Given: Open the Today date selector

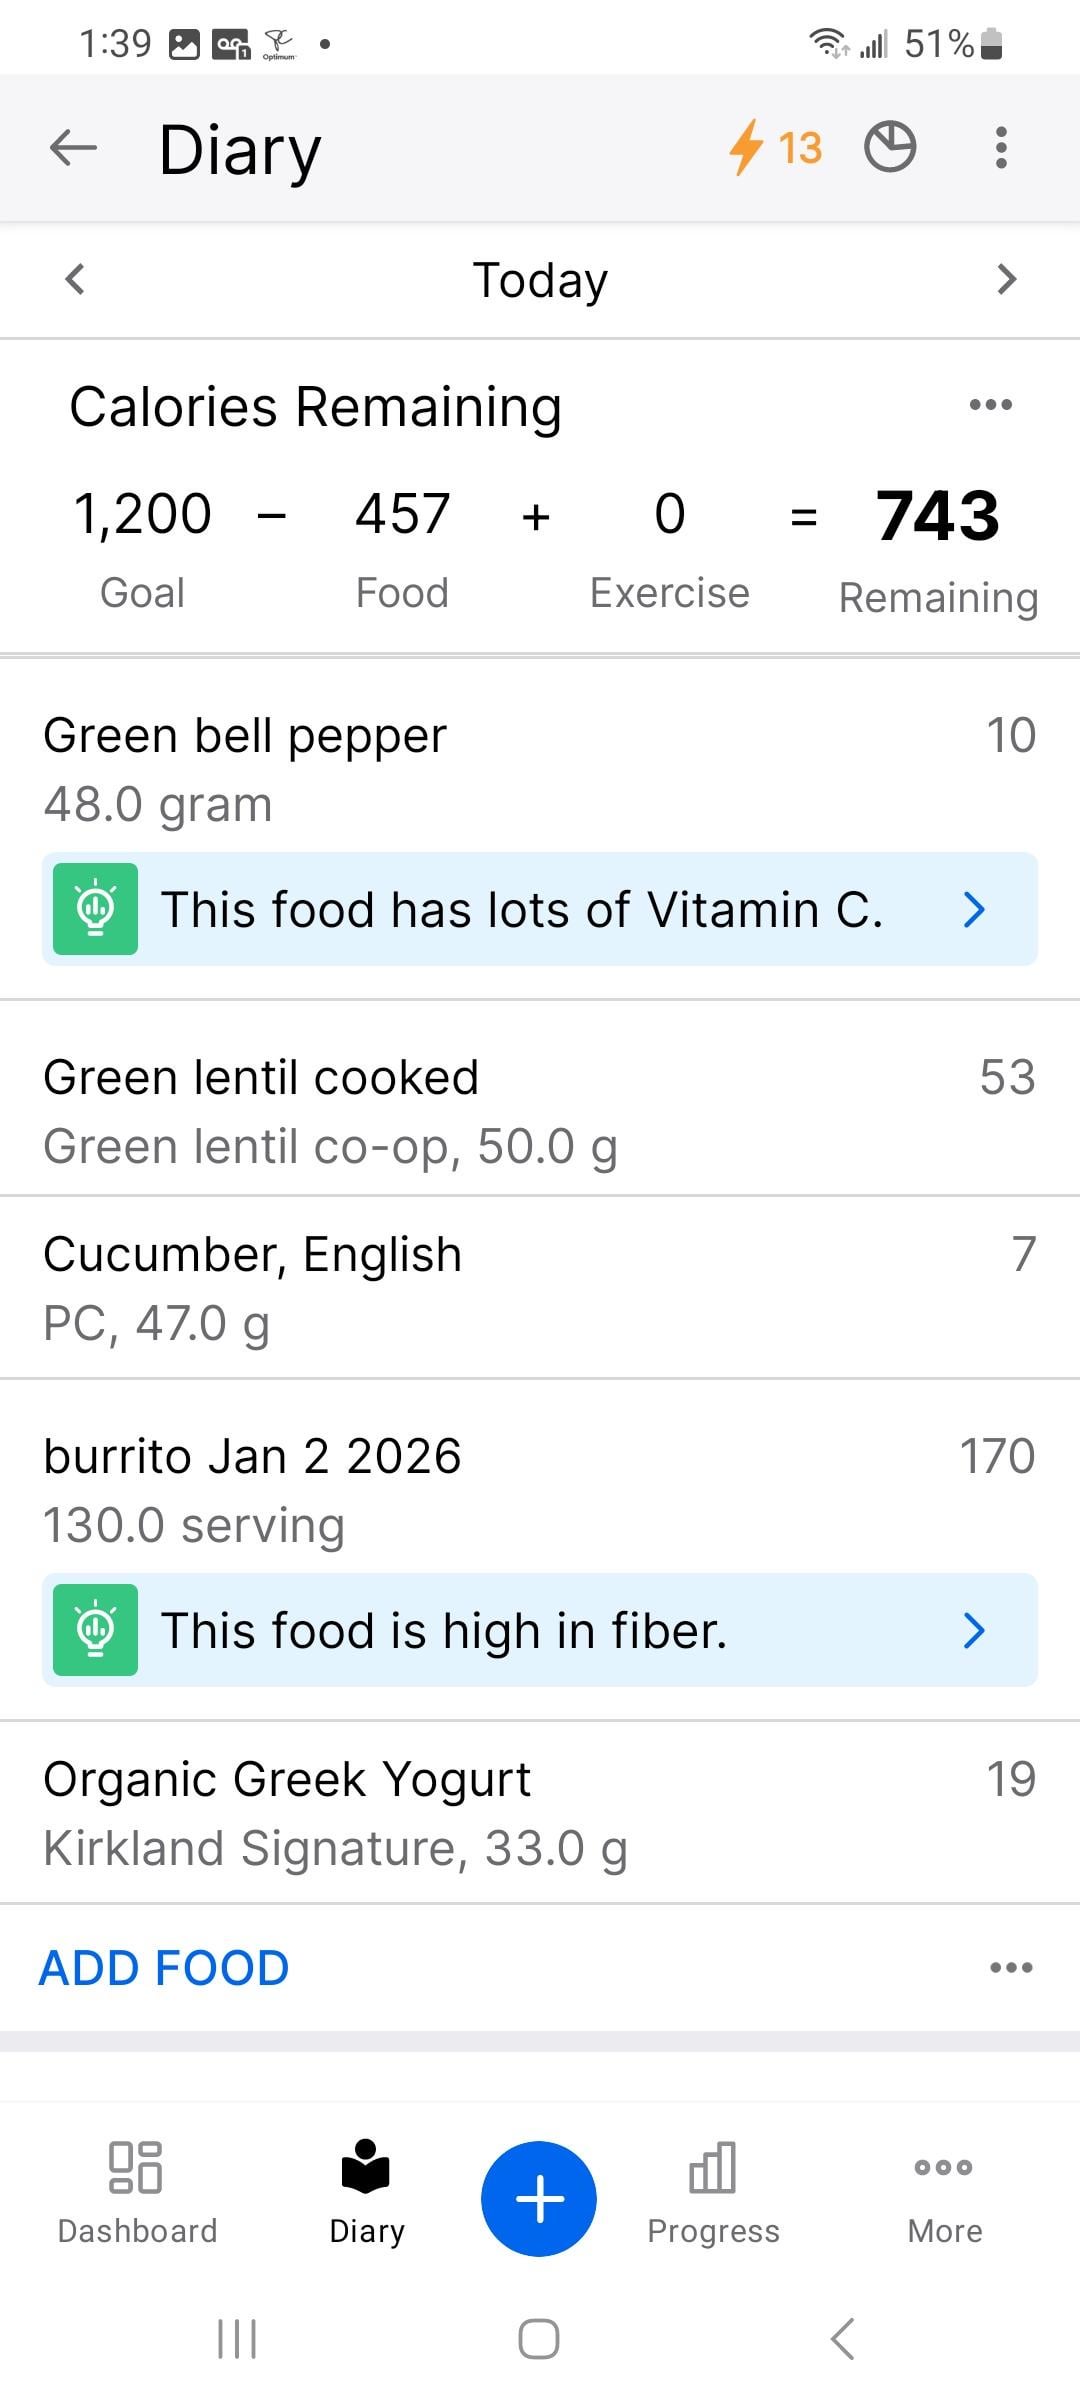Looking at the screenshot, I should pyautogui.click(x=540, y=280).
